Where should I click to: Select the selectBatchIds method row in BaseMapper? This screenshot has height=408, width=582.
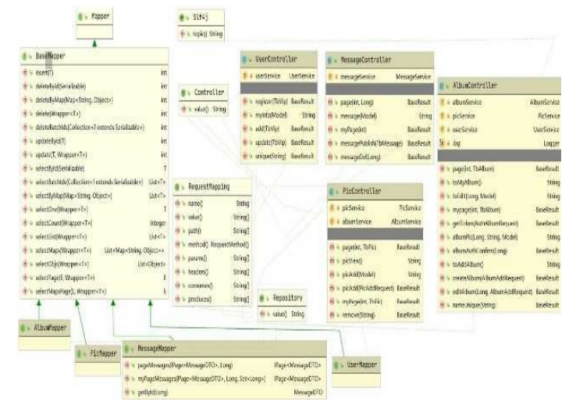click(x=94, y=182)
